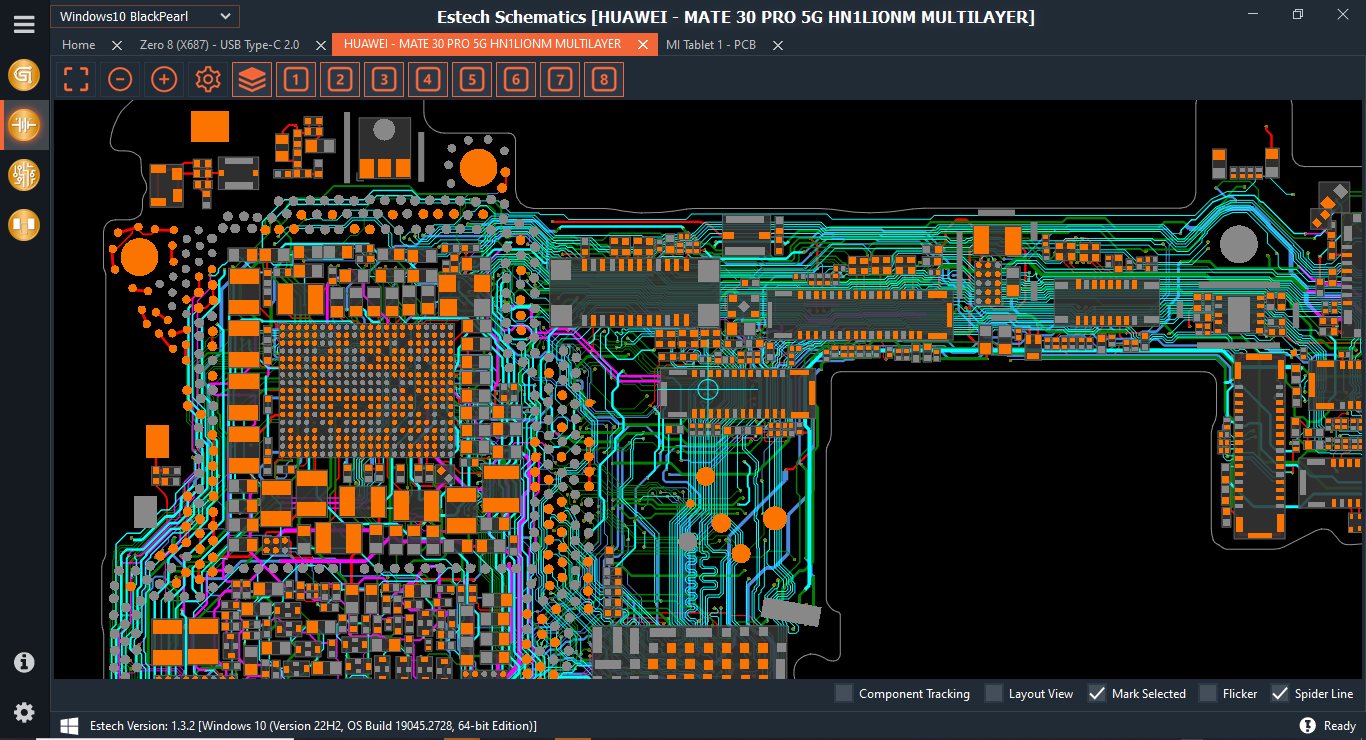Uncheck the Spider Line checkbox
The width and height of the screenshot is (1366, 740).
pos(1280,693)
